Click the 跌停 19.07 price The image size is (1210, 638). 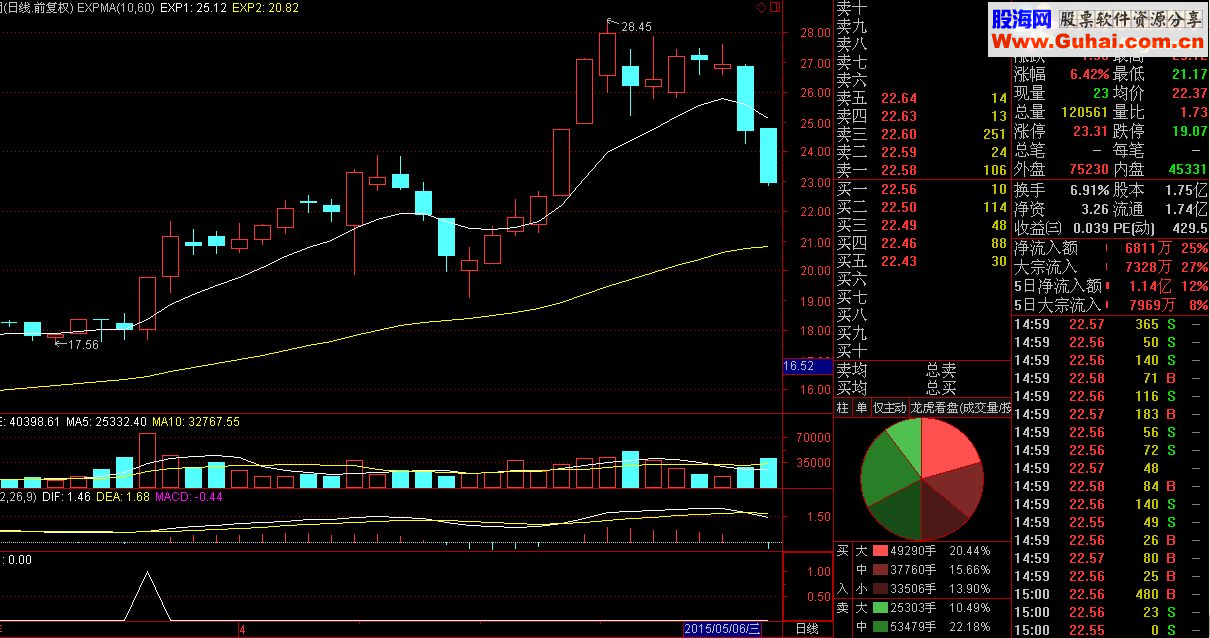point(1189,131)
